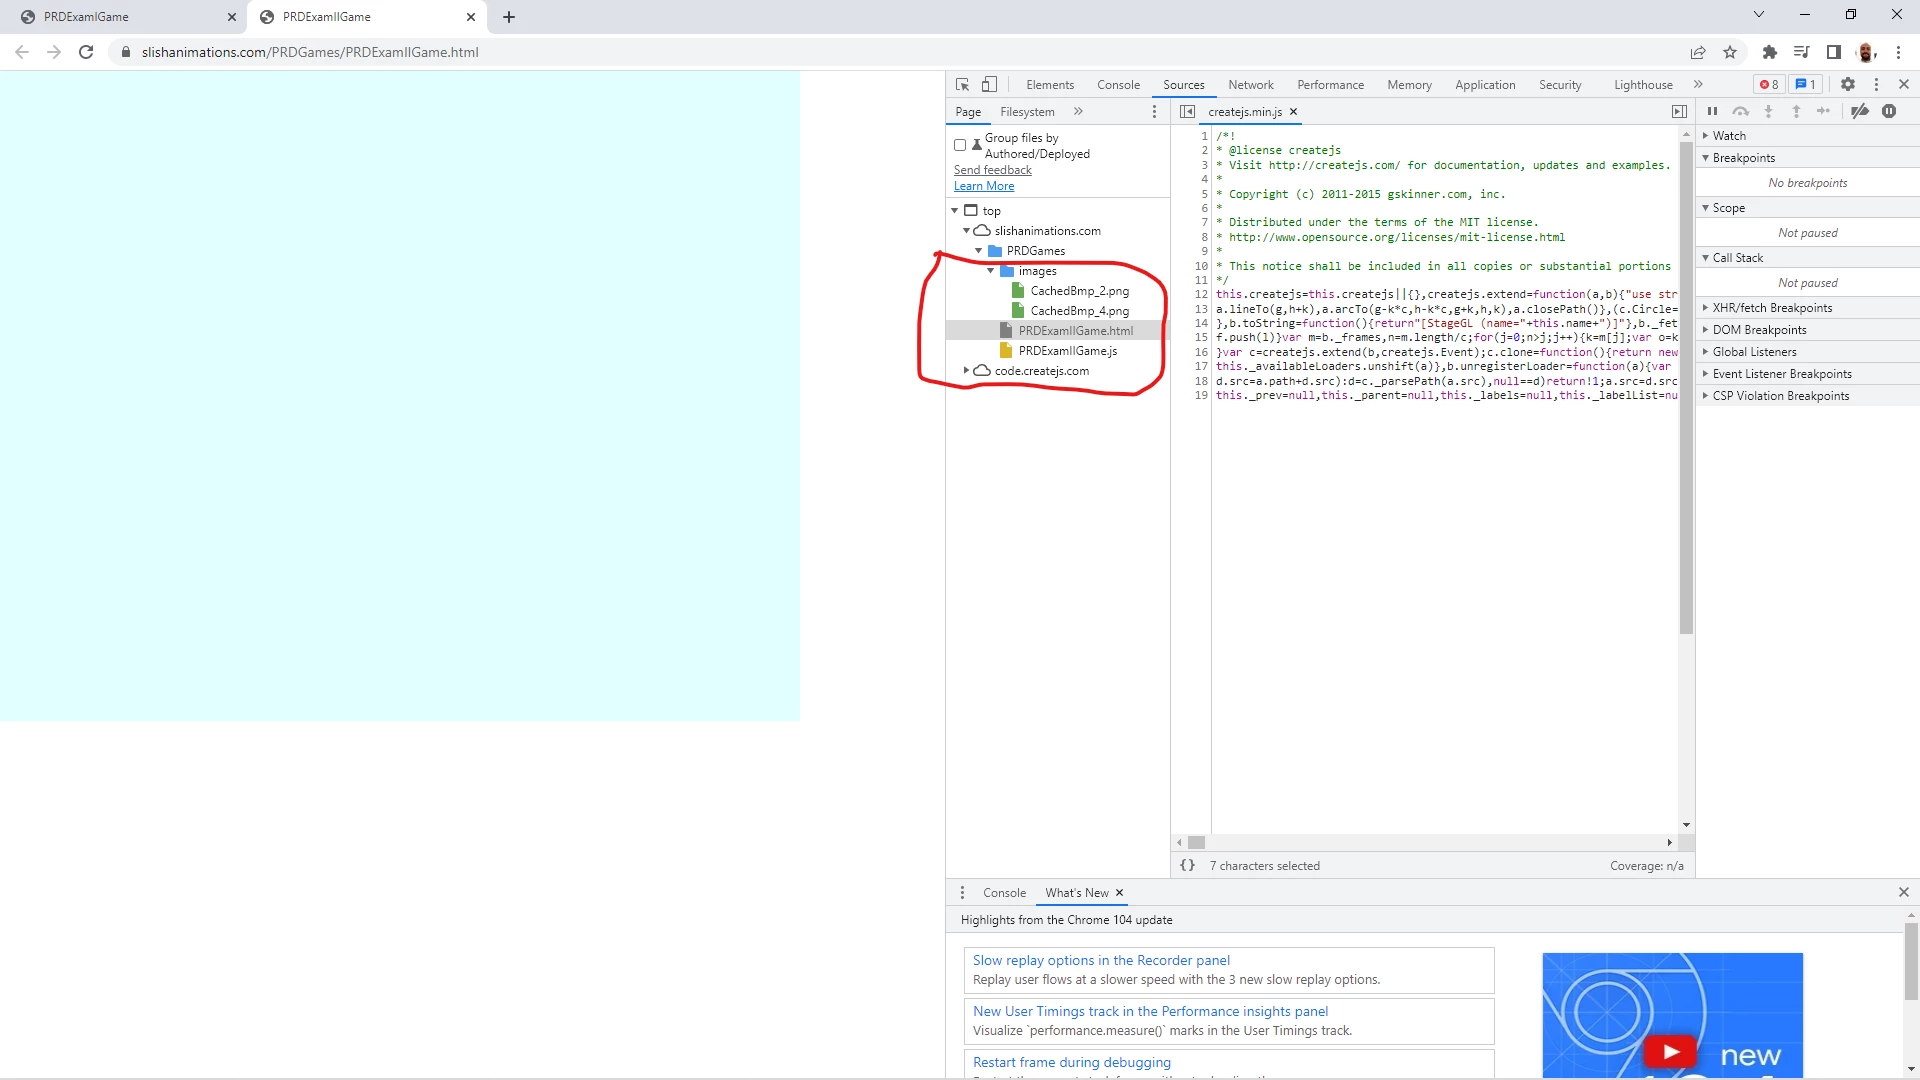Open DevTools settings gear
1920x1080 pixels.
[1848, 85]
